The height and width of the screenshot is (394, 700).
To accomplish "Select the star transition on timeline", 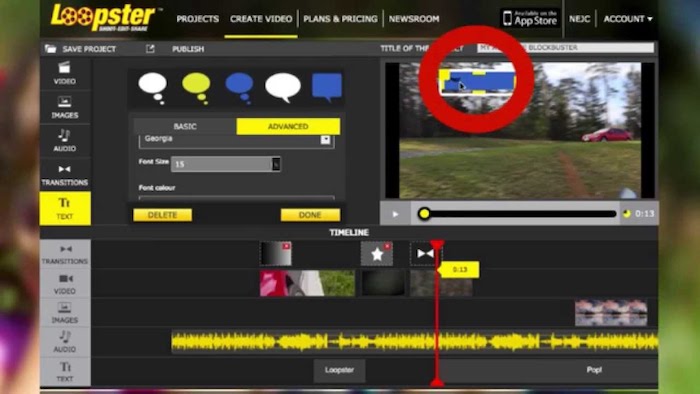I will click(x=377, y=253).
